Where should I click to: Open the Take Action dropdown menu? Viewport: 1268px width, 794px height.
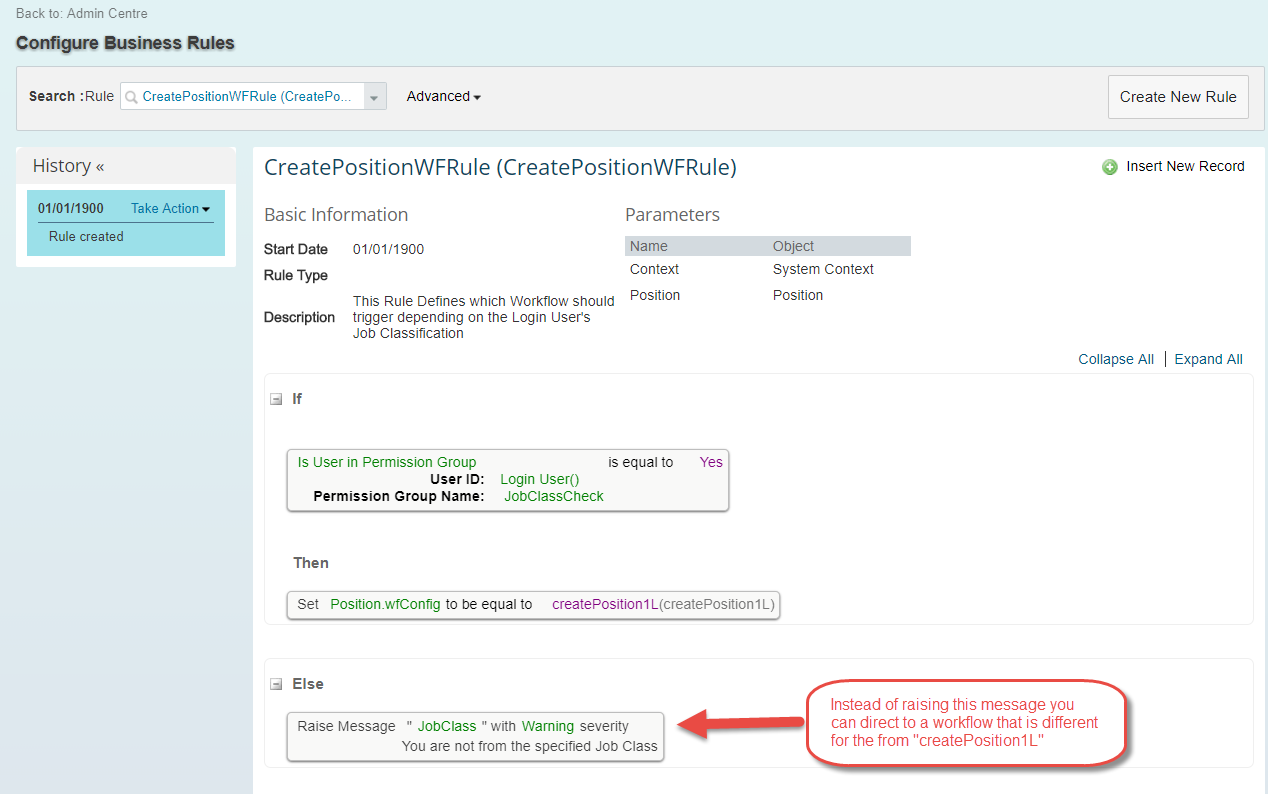point(171,208)
